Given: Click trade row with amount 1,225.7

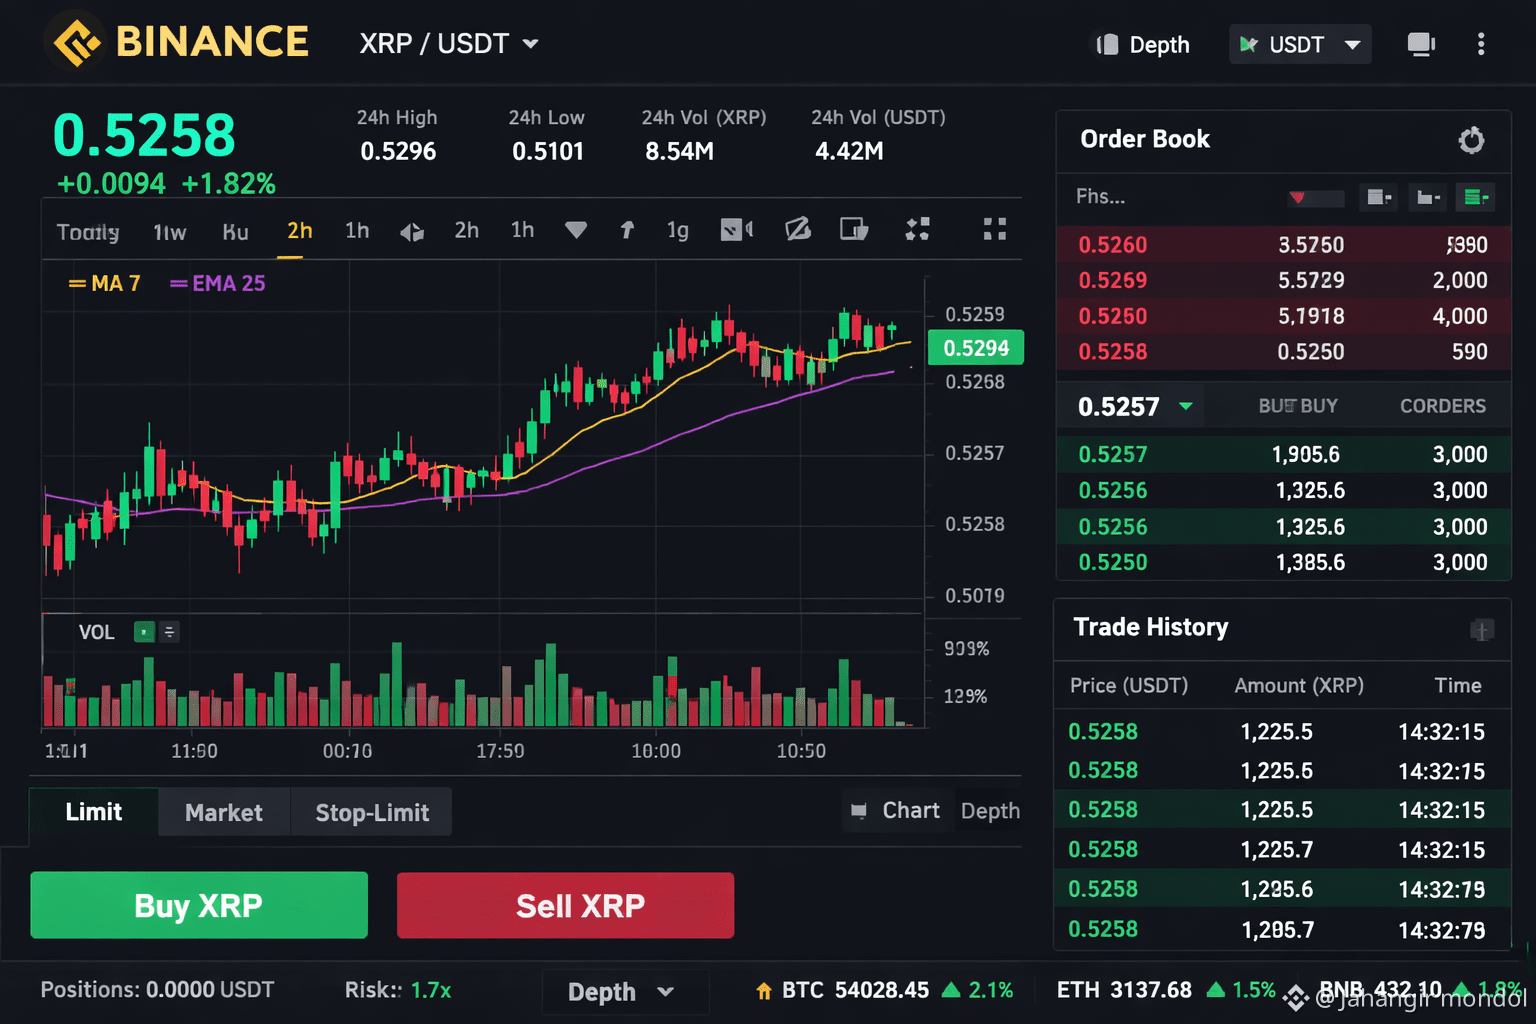Looking at the screenshot, I should pyautogui.click(x=1282, y=850).
